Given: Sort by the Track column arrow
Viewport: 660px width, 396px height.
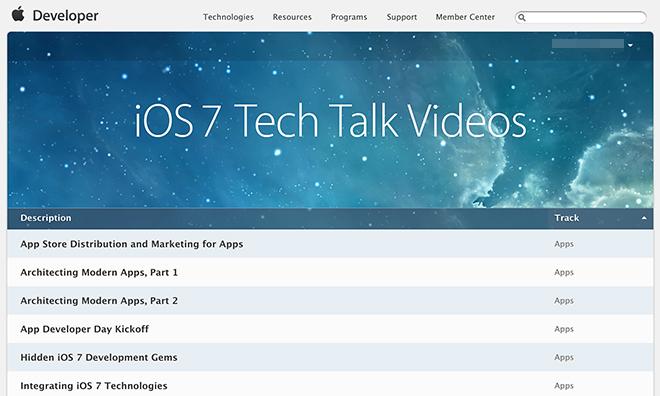Looking at the screenshot, I should click(x=644, y=218).
